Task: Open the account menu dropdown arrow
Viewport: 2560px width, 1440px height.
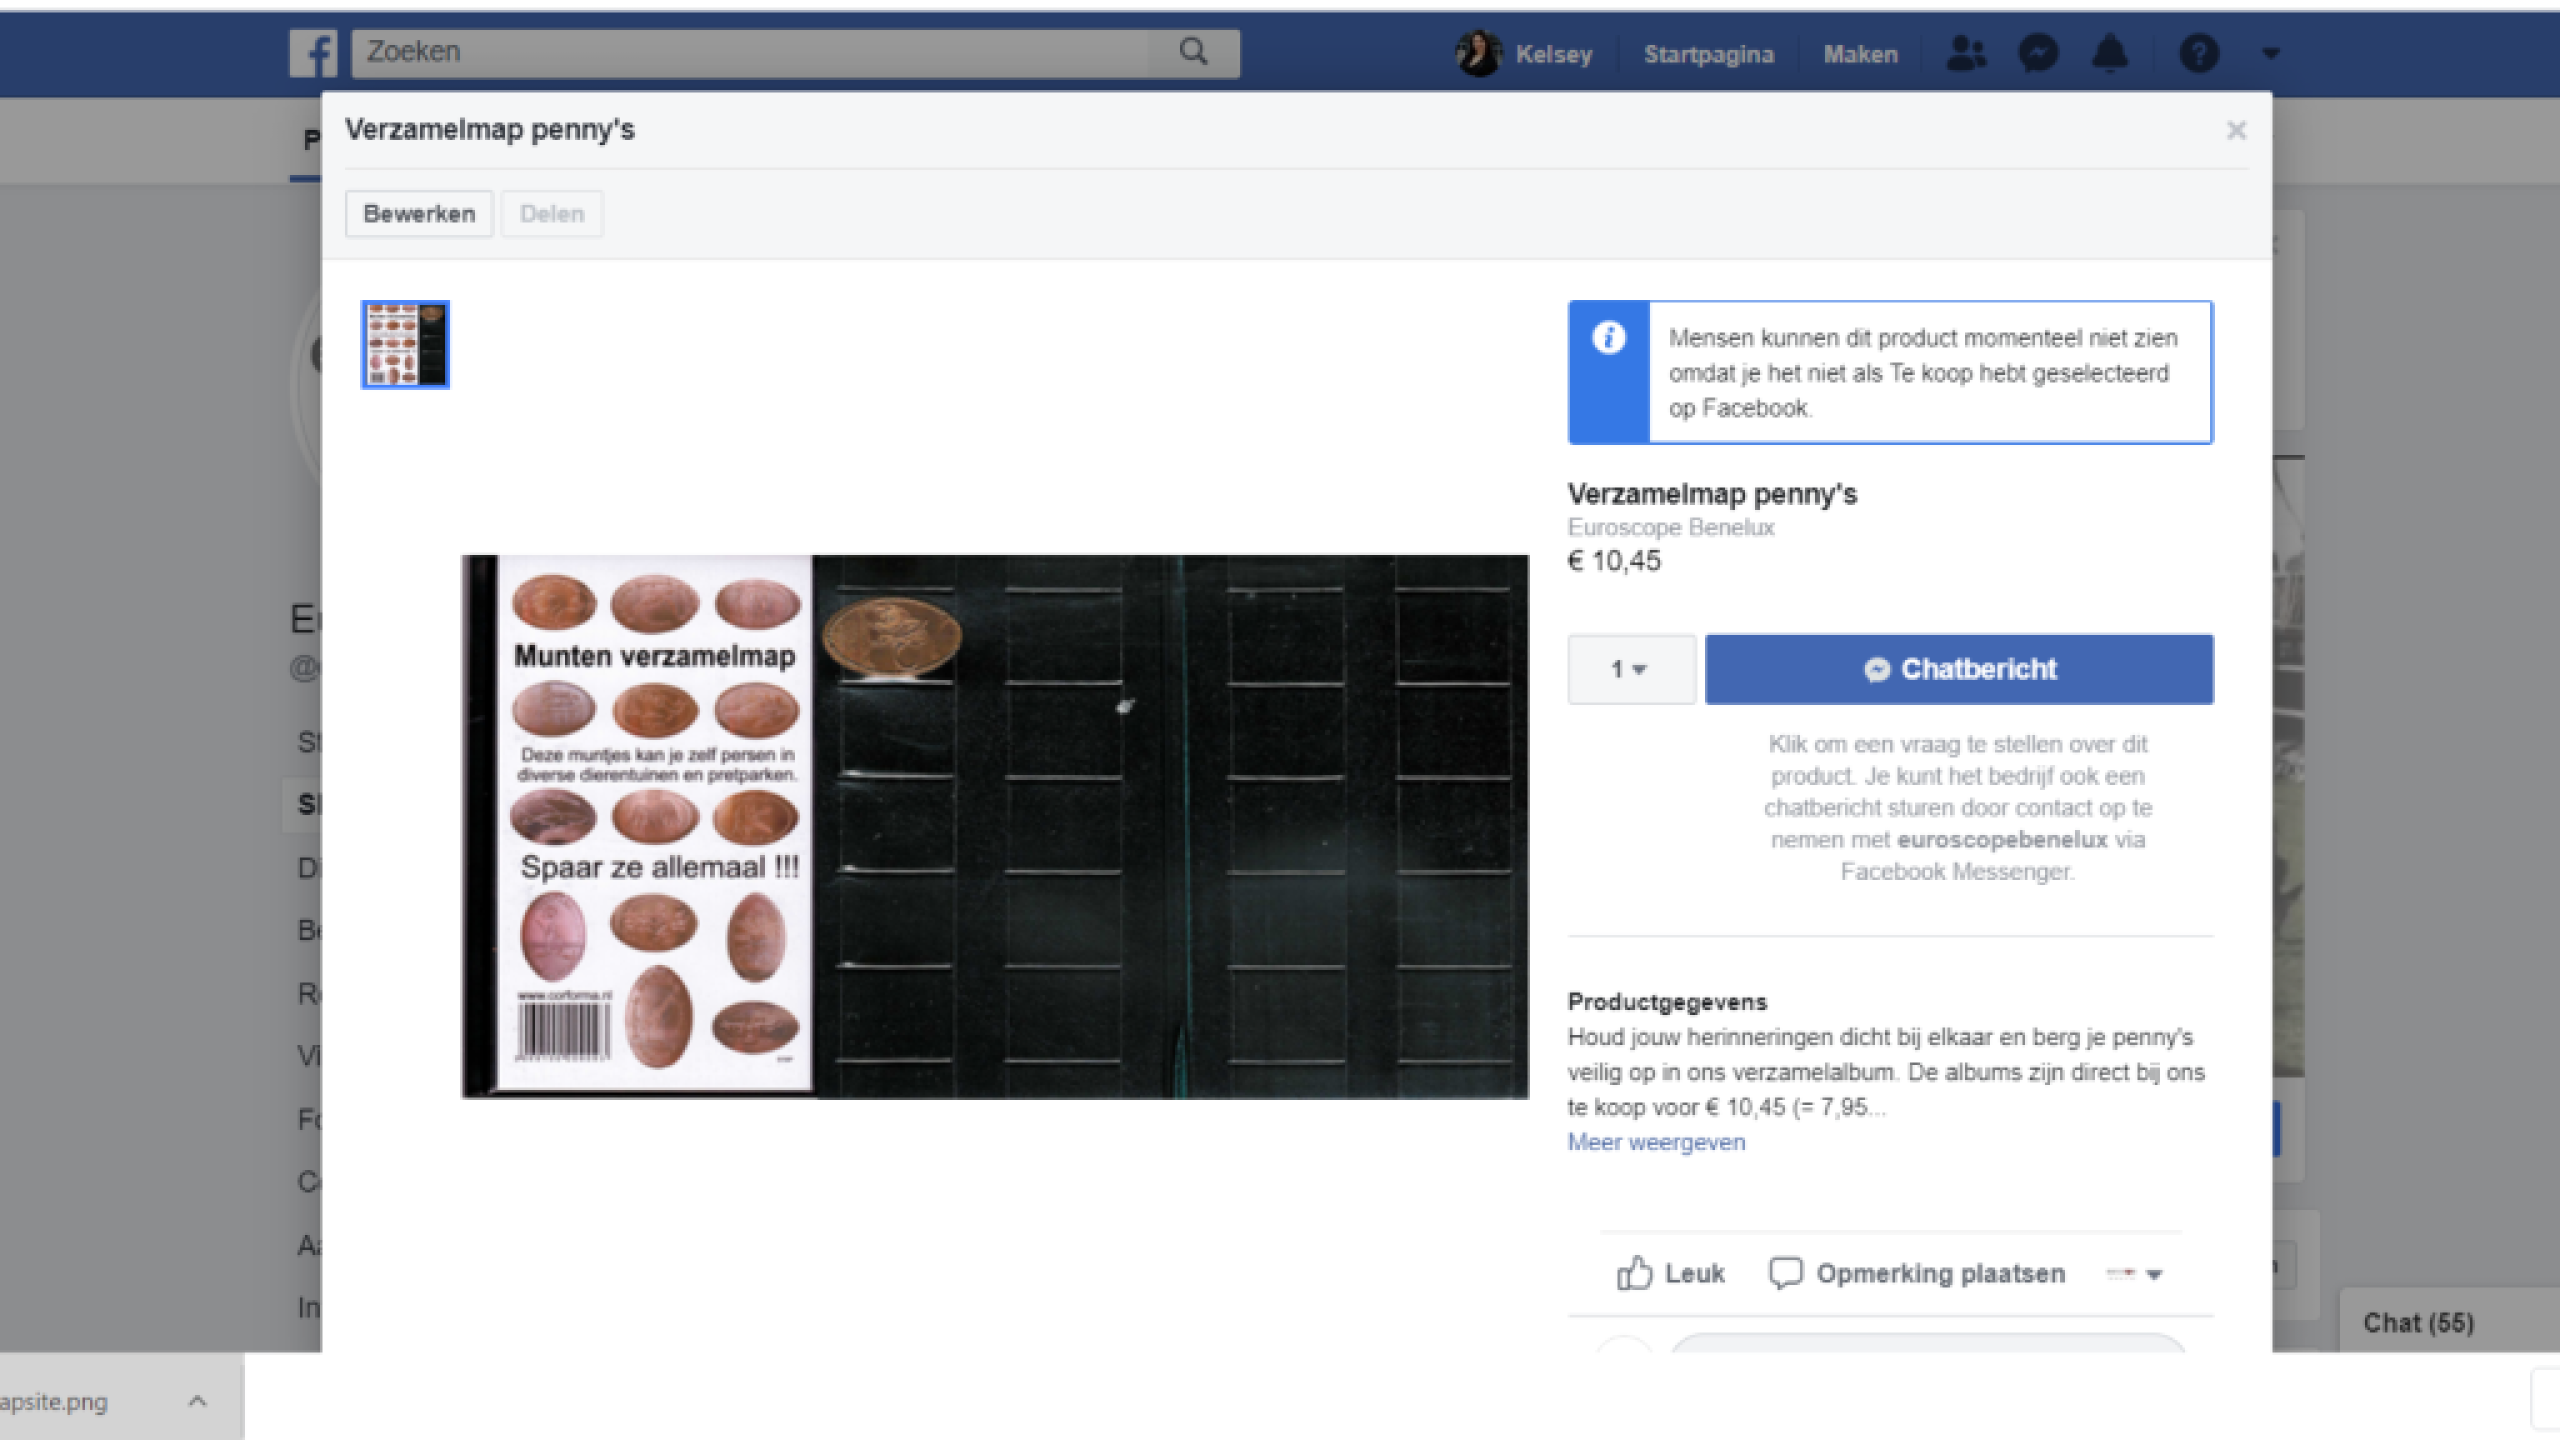Action: (x=2271, y=53)
